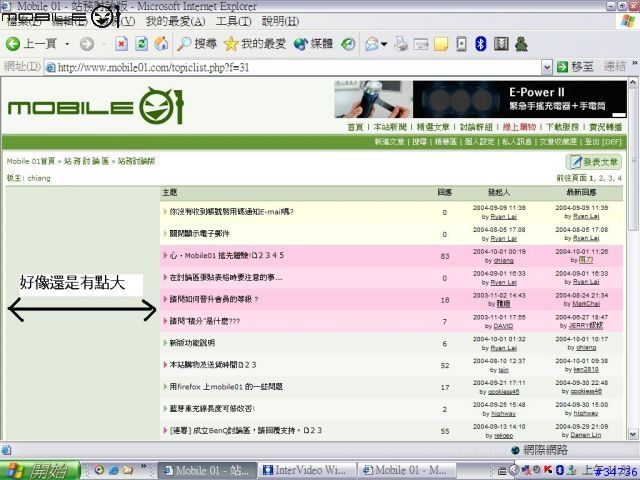Expand the toolbar overflow chevron beside 連結
Screen dimensions: 640x480
tap(635, 63)
